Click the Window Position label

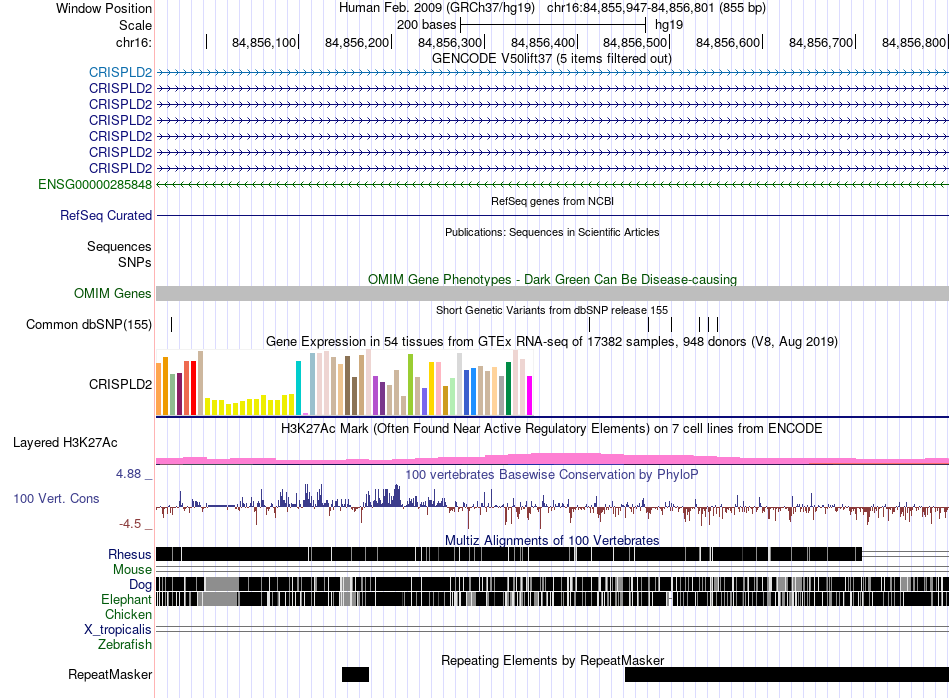[104, 8]
